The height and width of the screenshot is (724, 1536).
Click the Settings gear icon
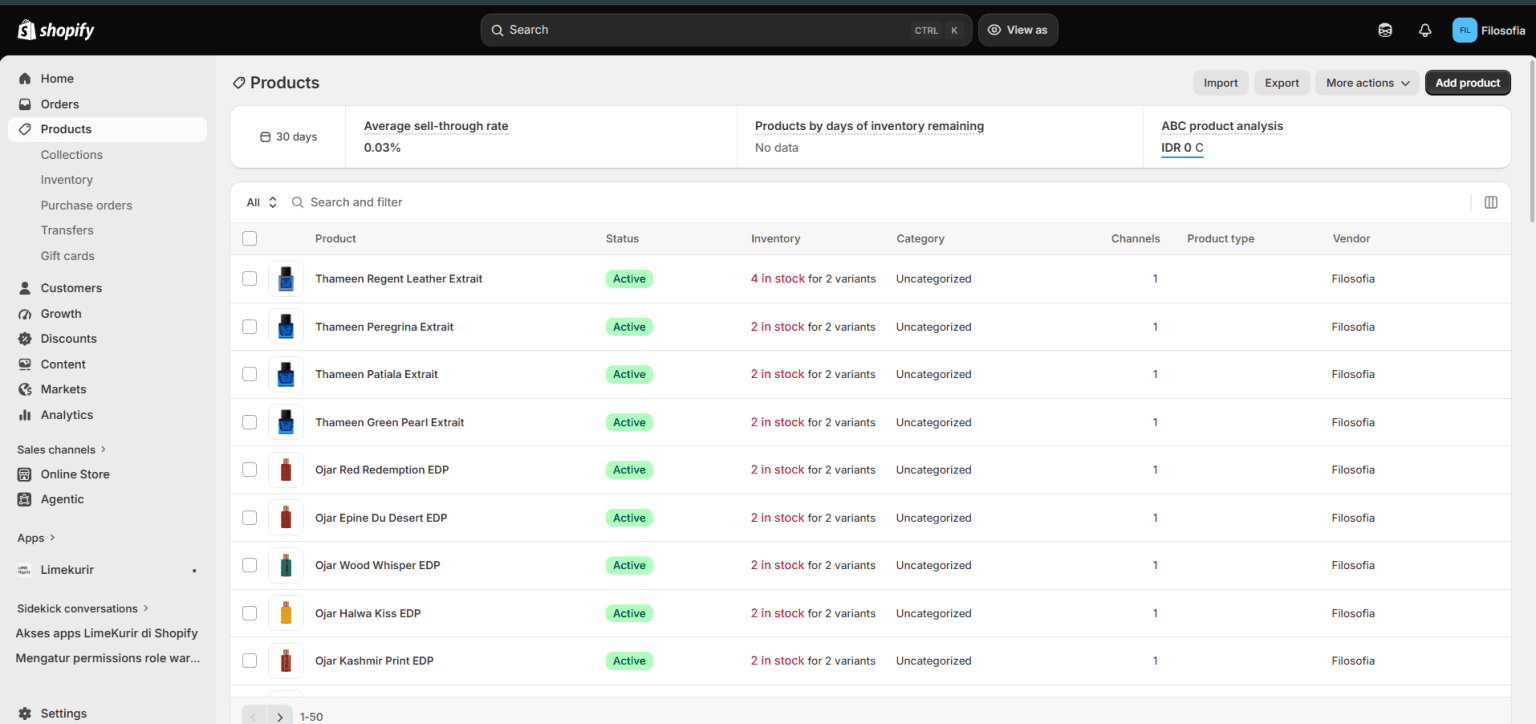pyautogui.click(x=25, y=713)
